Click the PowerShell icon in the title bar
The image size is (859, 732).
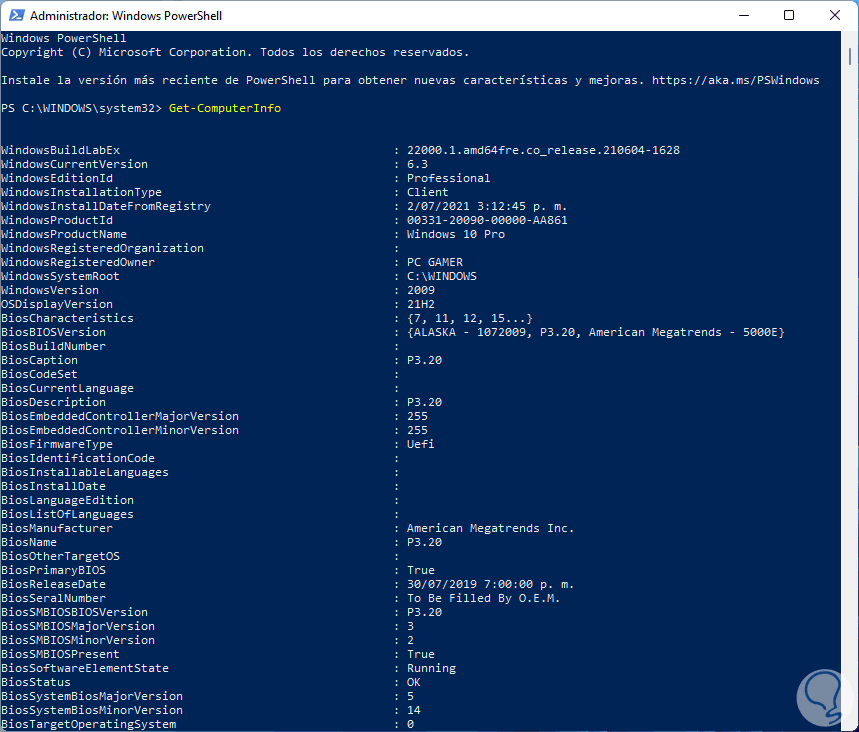(x=15, y=17)
